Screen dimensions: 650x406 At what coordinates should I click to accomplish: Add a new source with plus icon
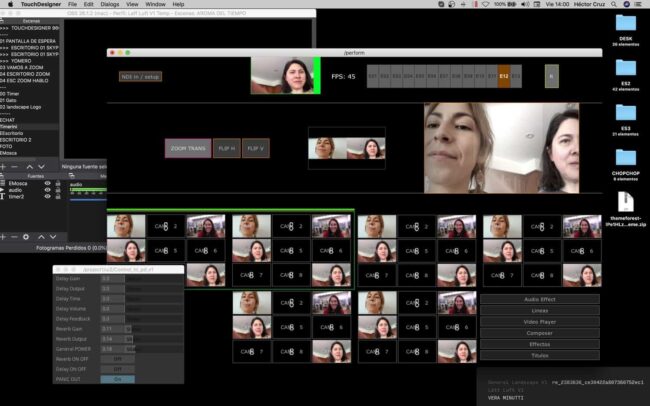point(4,236)
